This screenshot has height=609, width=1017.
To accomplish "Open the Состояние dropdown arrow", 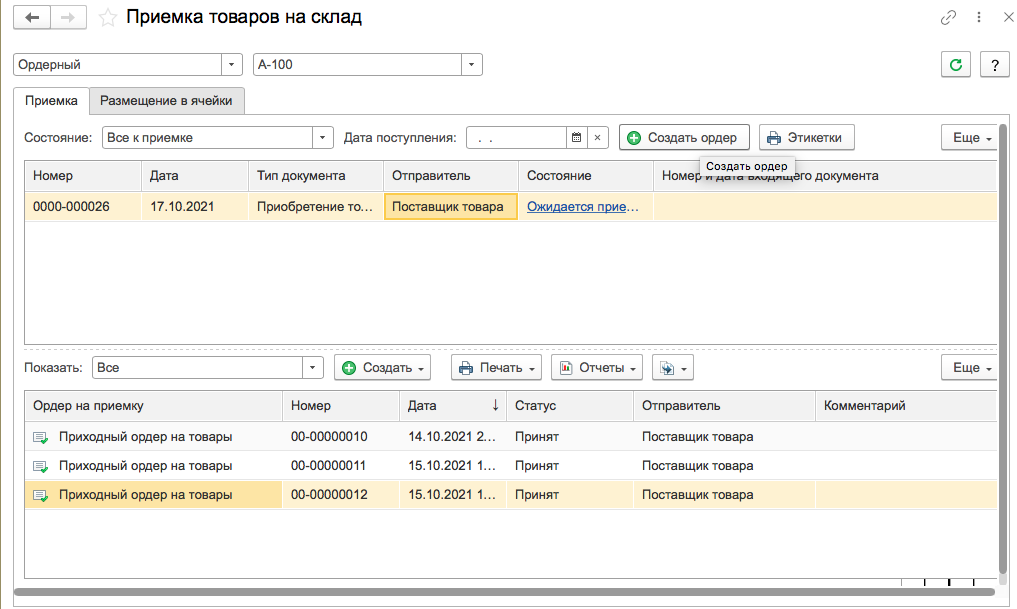I will [x=322, y=137].
